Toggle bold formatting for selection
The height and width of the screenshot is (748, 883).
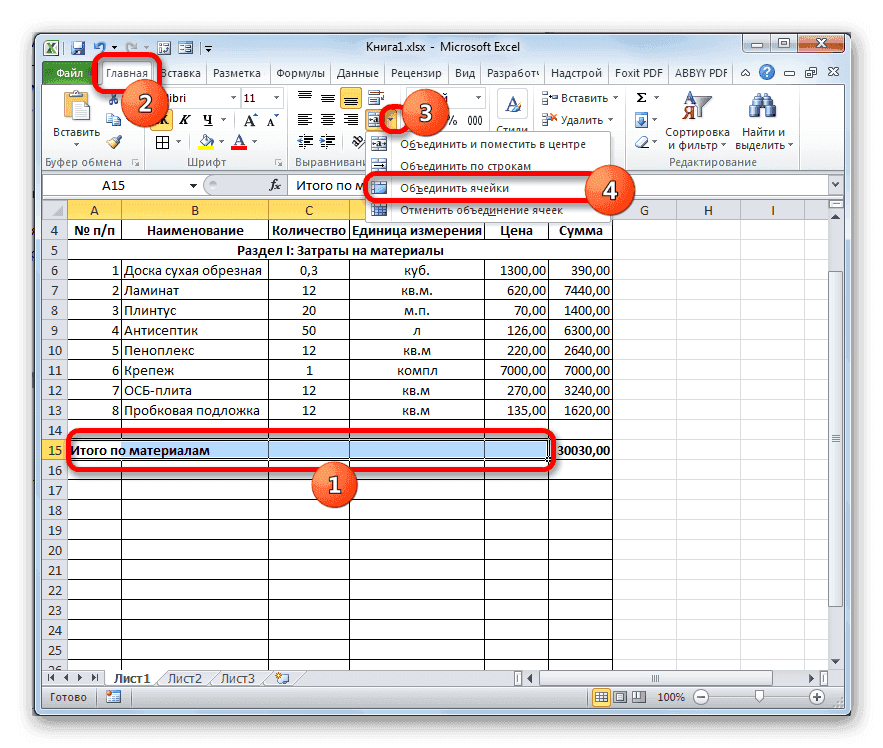tap(165, 119)
